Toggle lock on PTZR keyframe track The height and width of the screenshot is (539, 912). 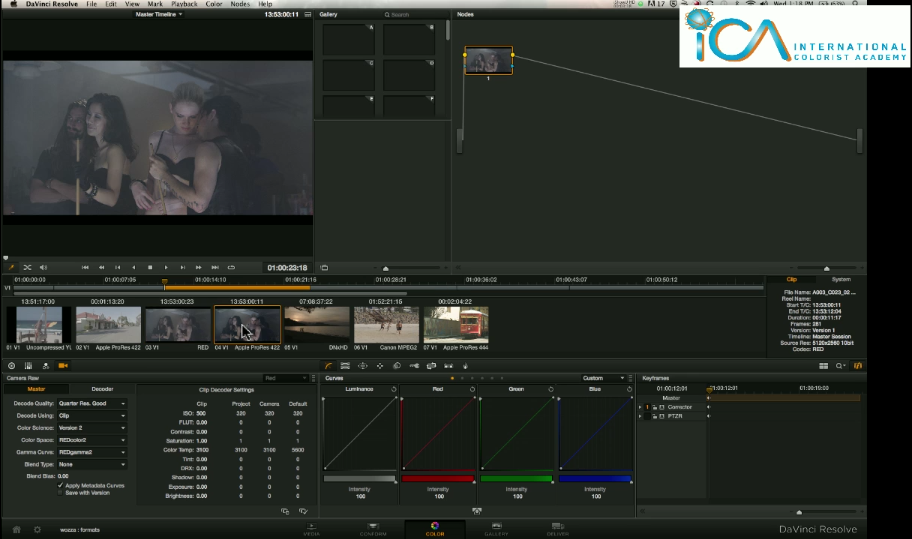pyautogui.click(x=654, y=416)
